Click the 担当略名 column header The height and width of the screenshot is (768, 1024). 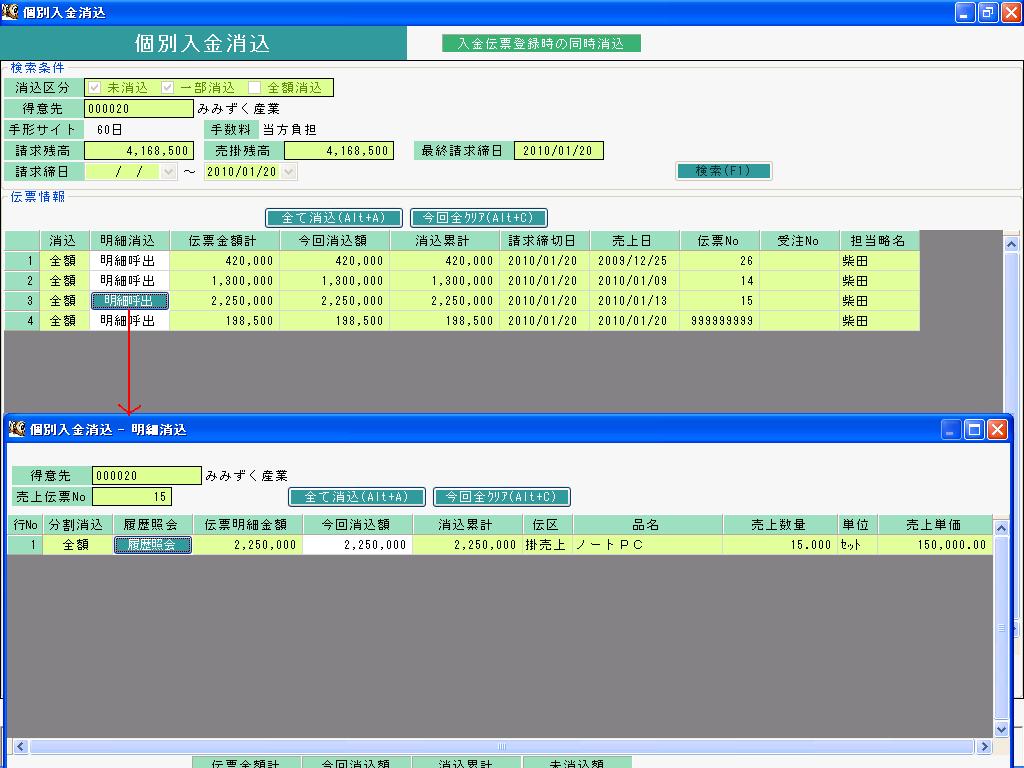(880, 241)
